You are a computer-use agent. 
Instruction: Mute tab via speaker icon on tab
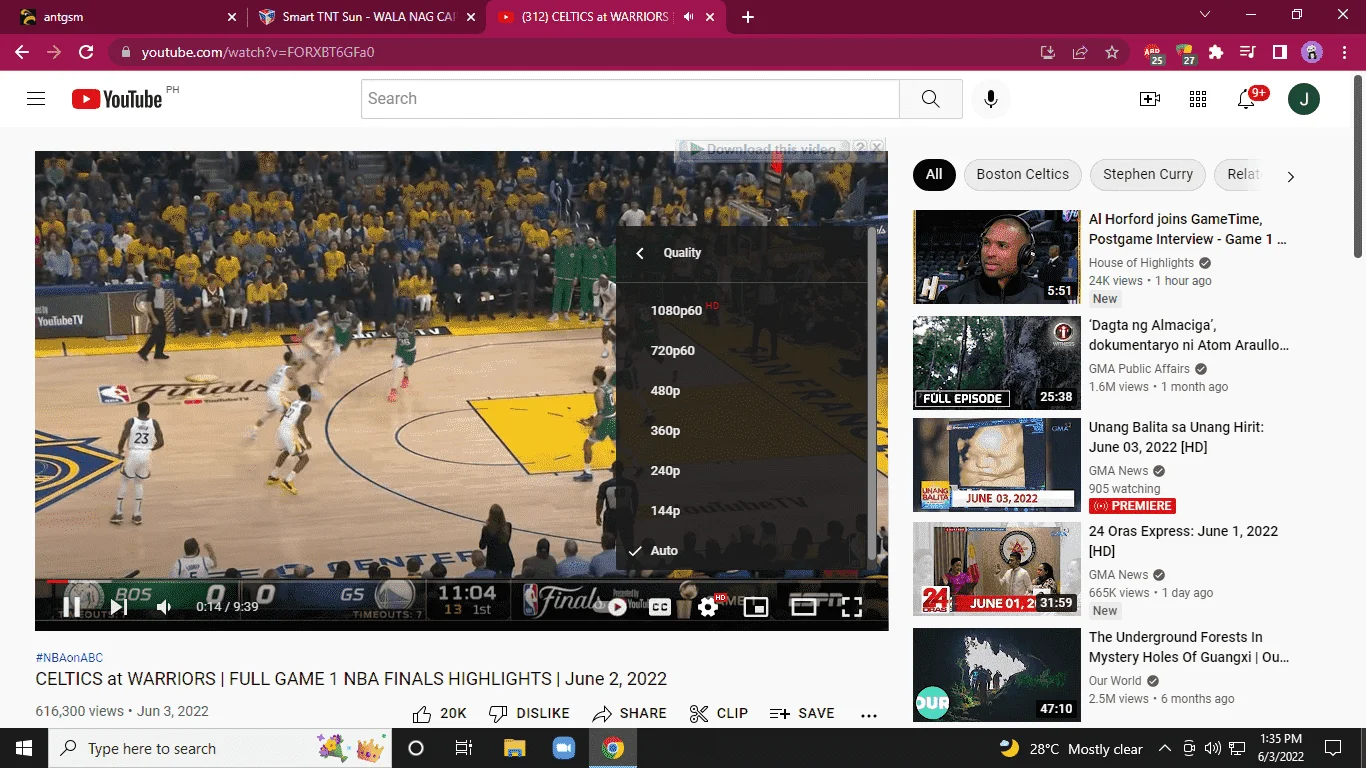(688, 17)
